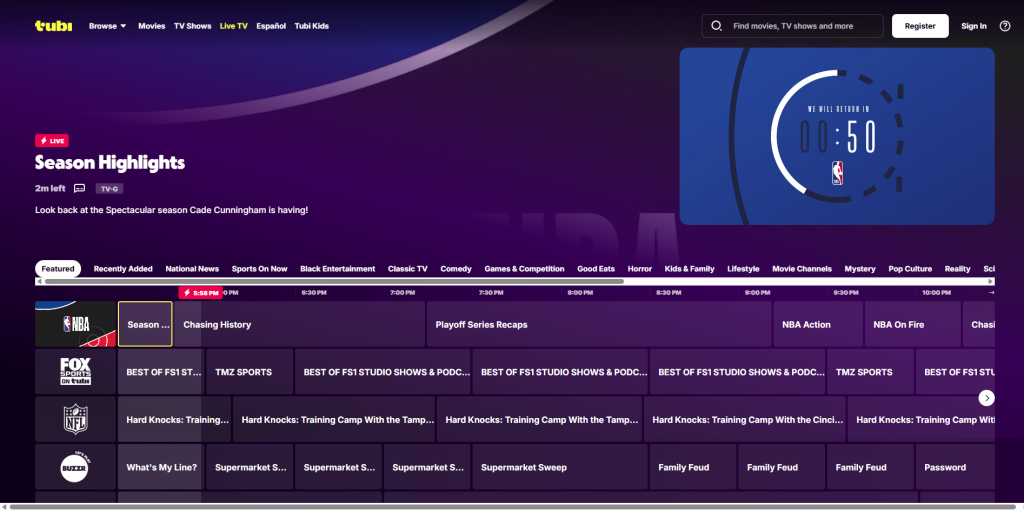The width and height of the screenshot is (1024, 511).
Task: Open Live TV navigation item
Action: pyautogui.click(x=234, y=26)
